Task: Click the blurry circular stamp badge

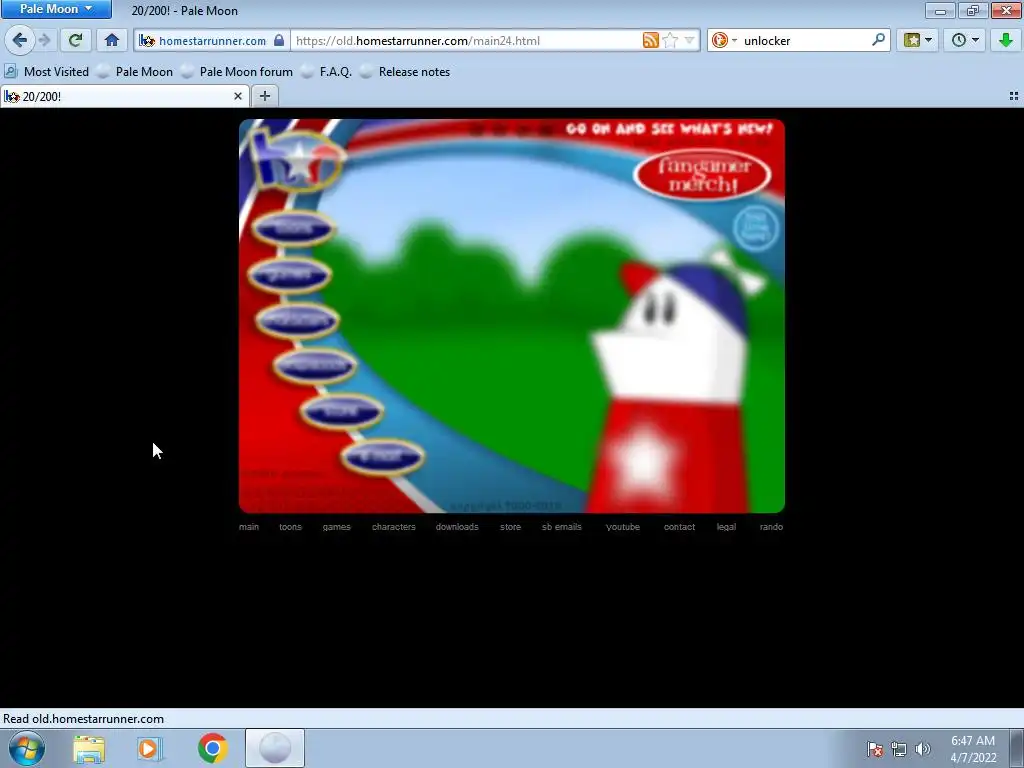Action: (x=756, y=229)
